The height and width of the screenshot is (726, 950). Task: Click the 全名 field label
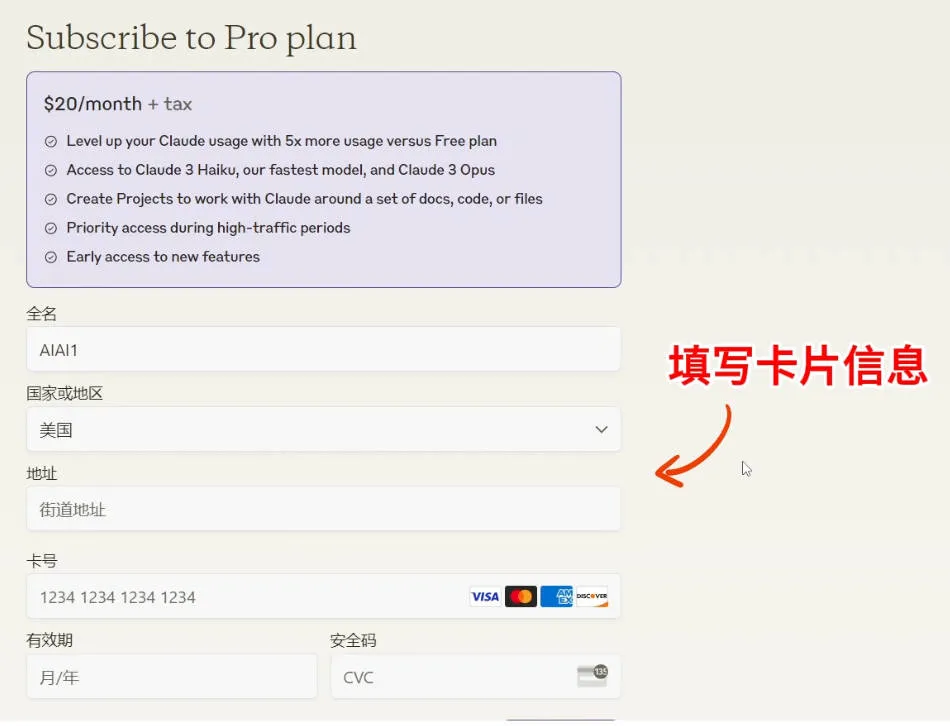point(42,314)
